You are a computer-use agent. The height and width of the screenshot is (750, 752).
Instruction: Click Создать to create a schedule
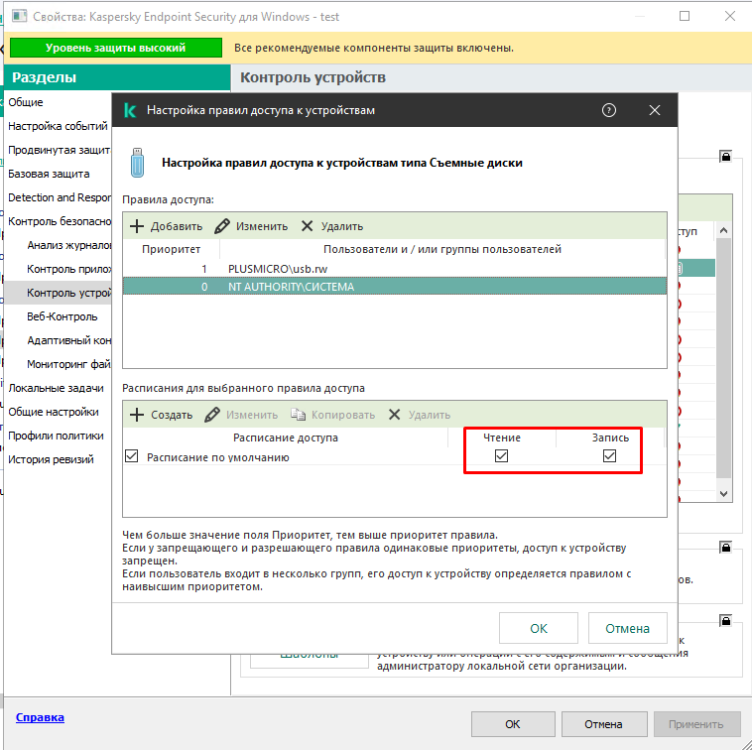pos(161,415)
